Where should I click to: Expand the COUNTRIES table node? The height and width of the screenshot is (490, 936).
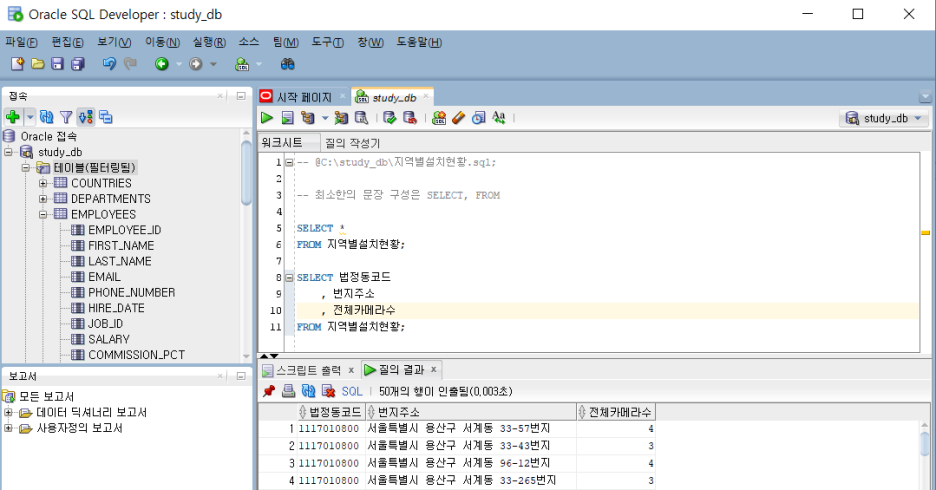pos(43,183)
